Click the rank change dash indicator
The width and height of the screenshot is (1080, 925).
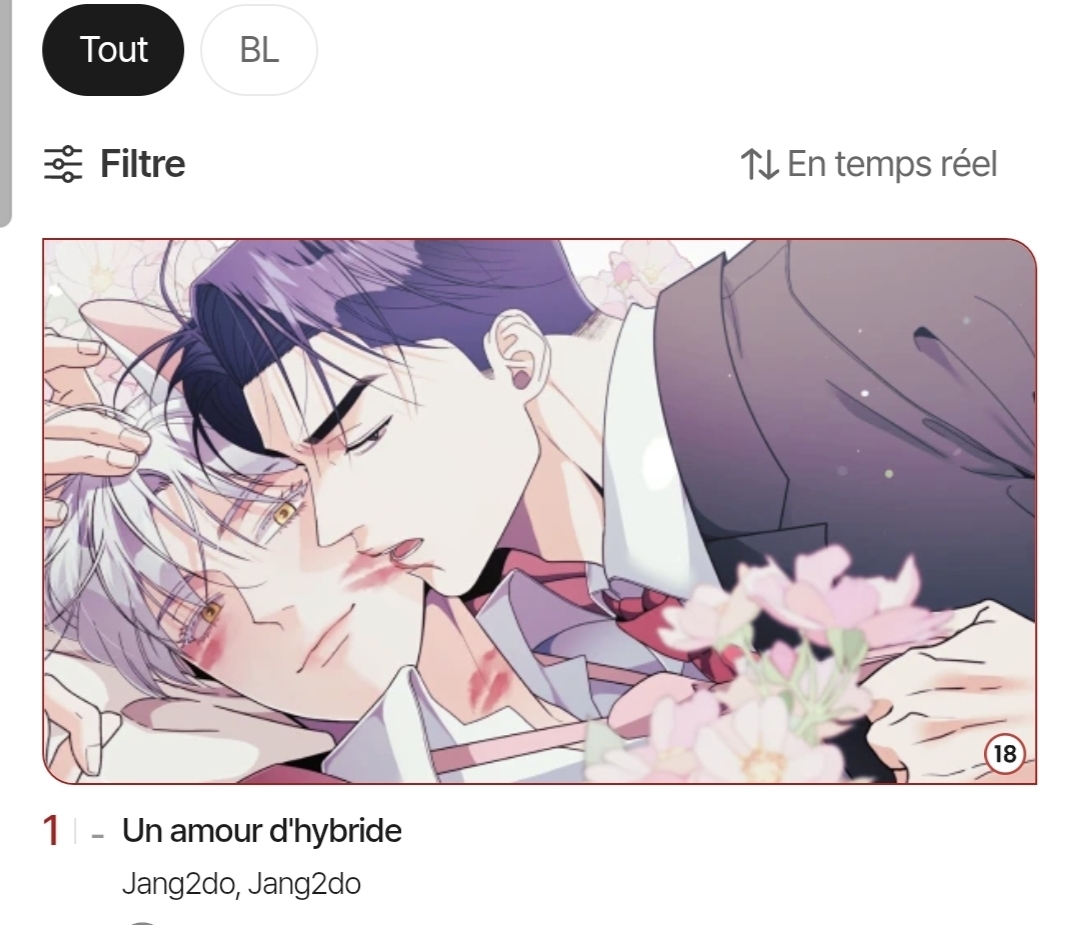pos(98,836)
